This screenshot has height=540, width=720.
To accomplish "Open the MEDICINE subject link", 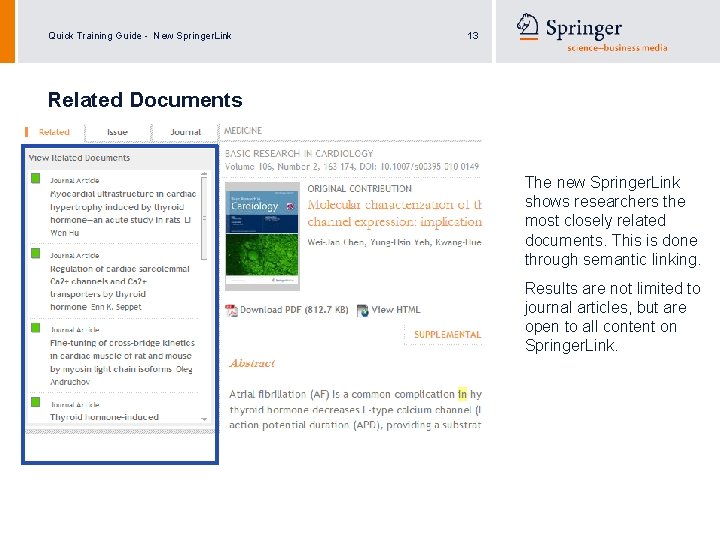I will pyautogui.click(x=243, y=131).
